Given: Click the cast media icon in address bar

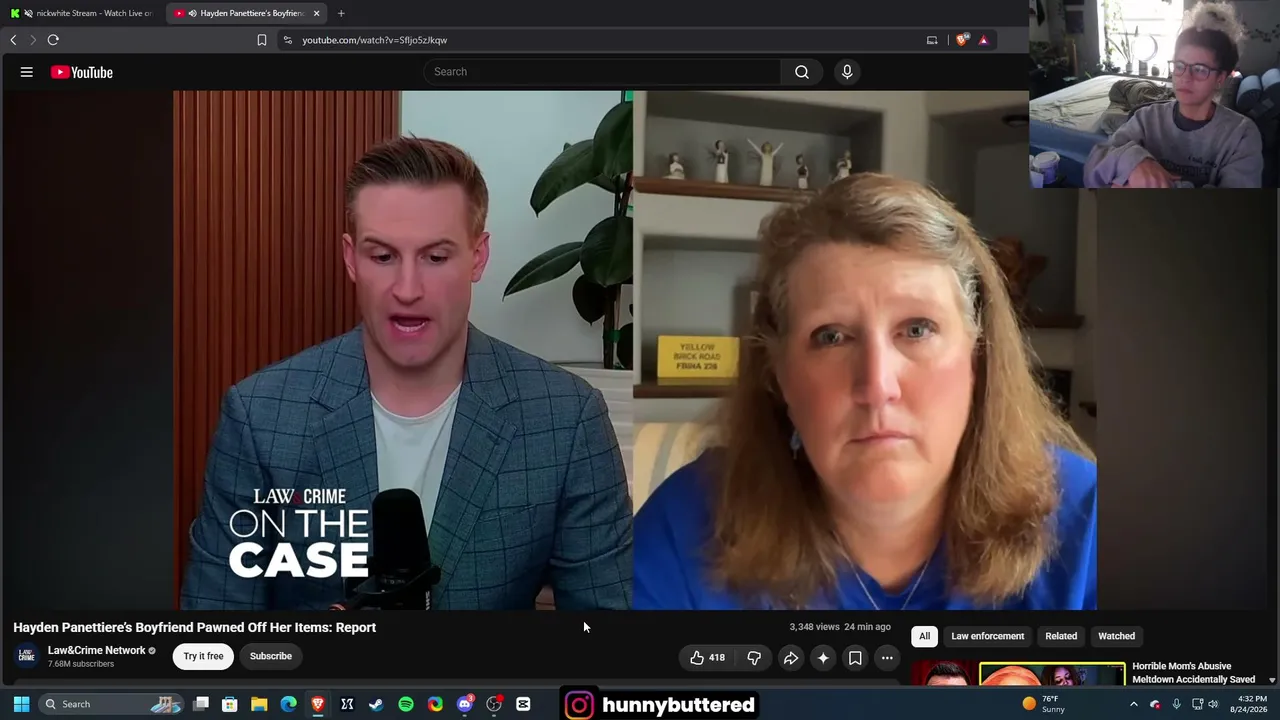Looking at the screenshot, I should pyautogui.click(x=932, y=40).
